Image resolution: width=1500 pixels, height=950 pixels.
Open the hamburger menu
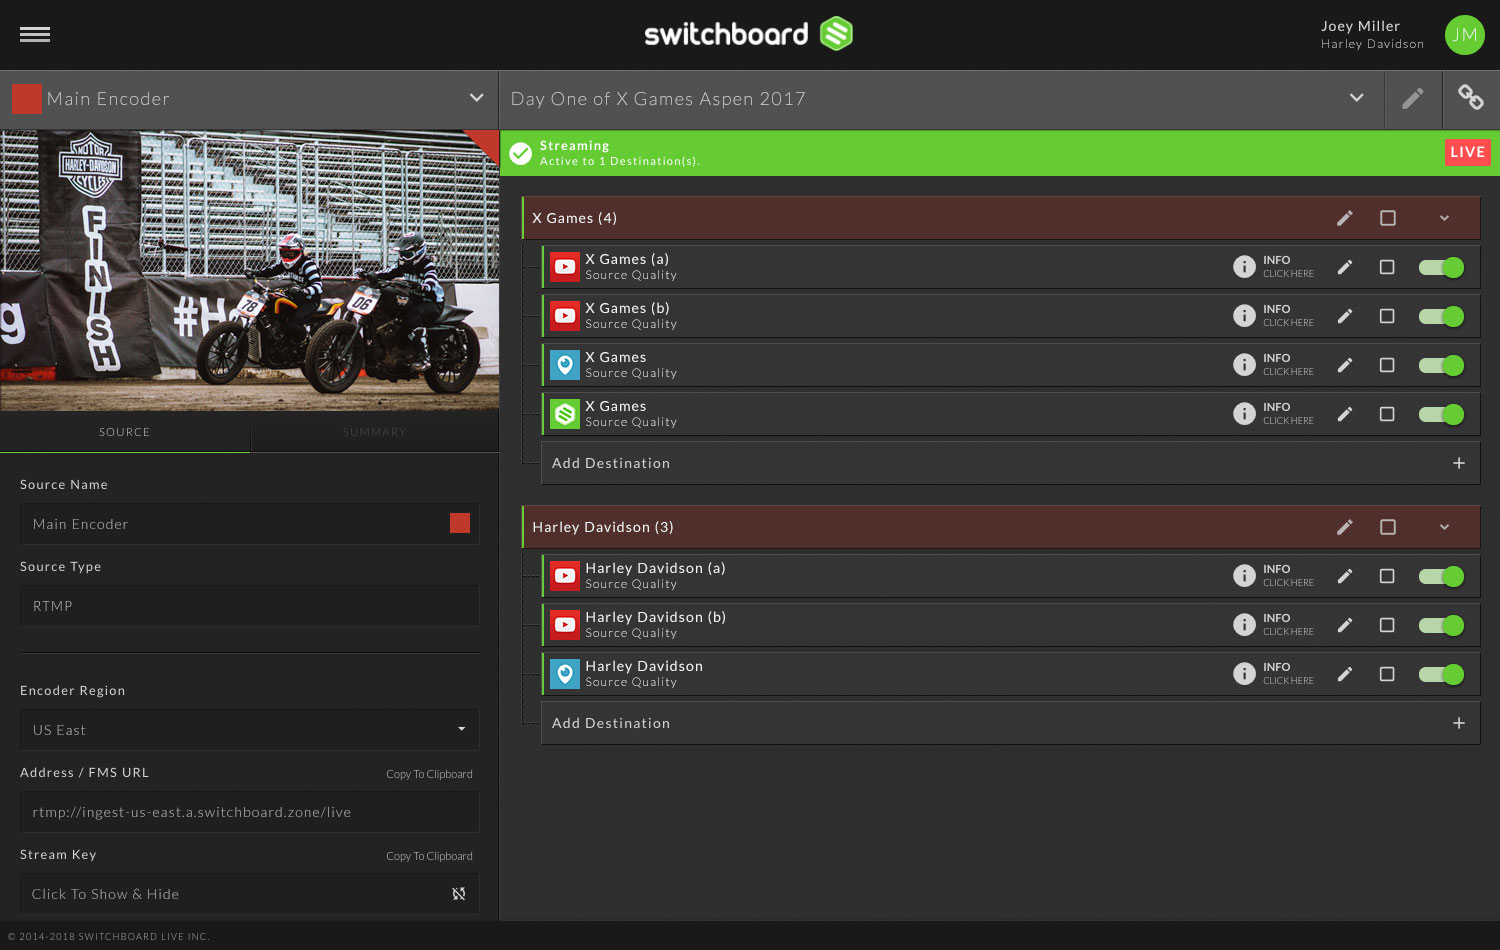[35, 34]
